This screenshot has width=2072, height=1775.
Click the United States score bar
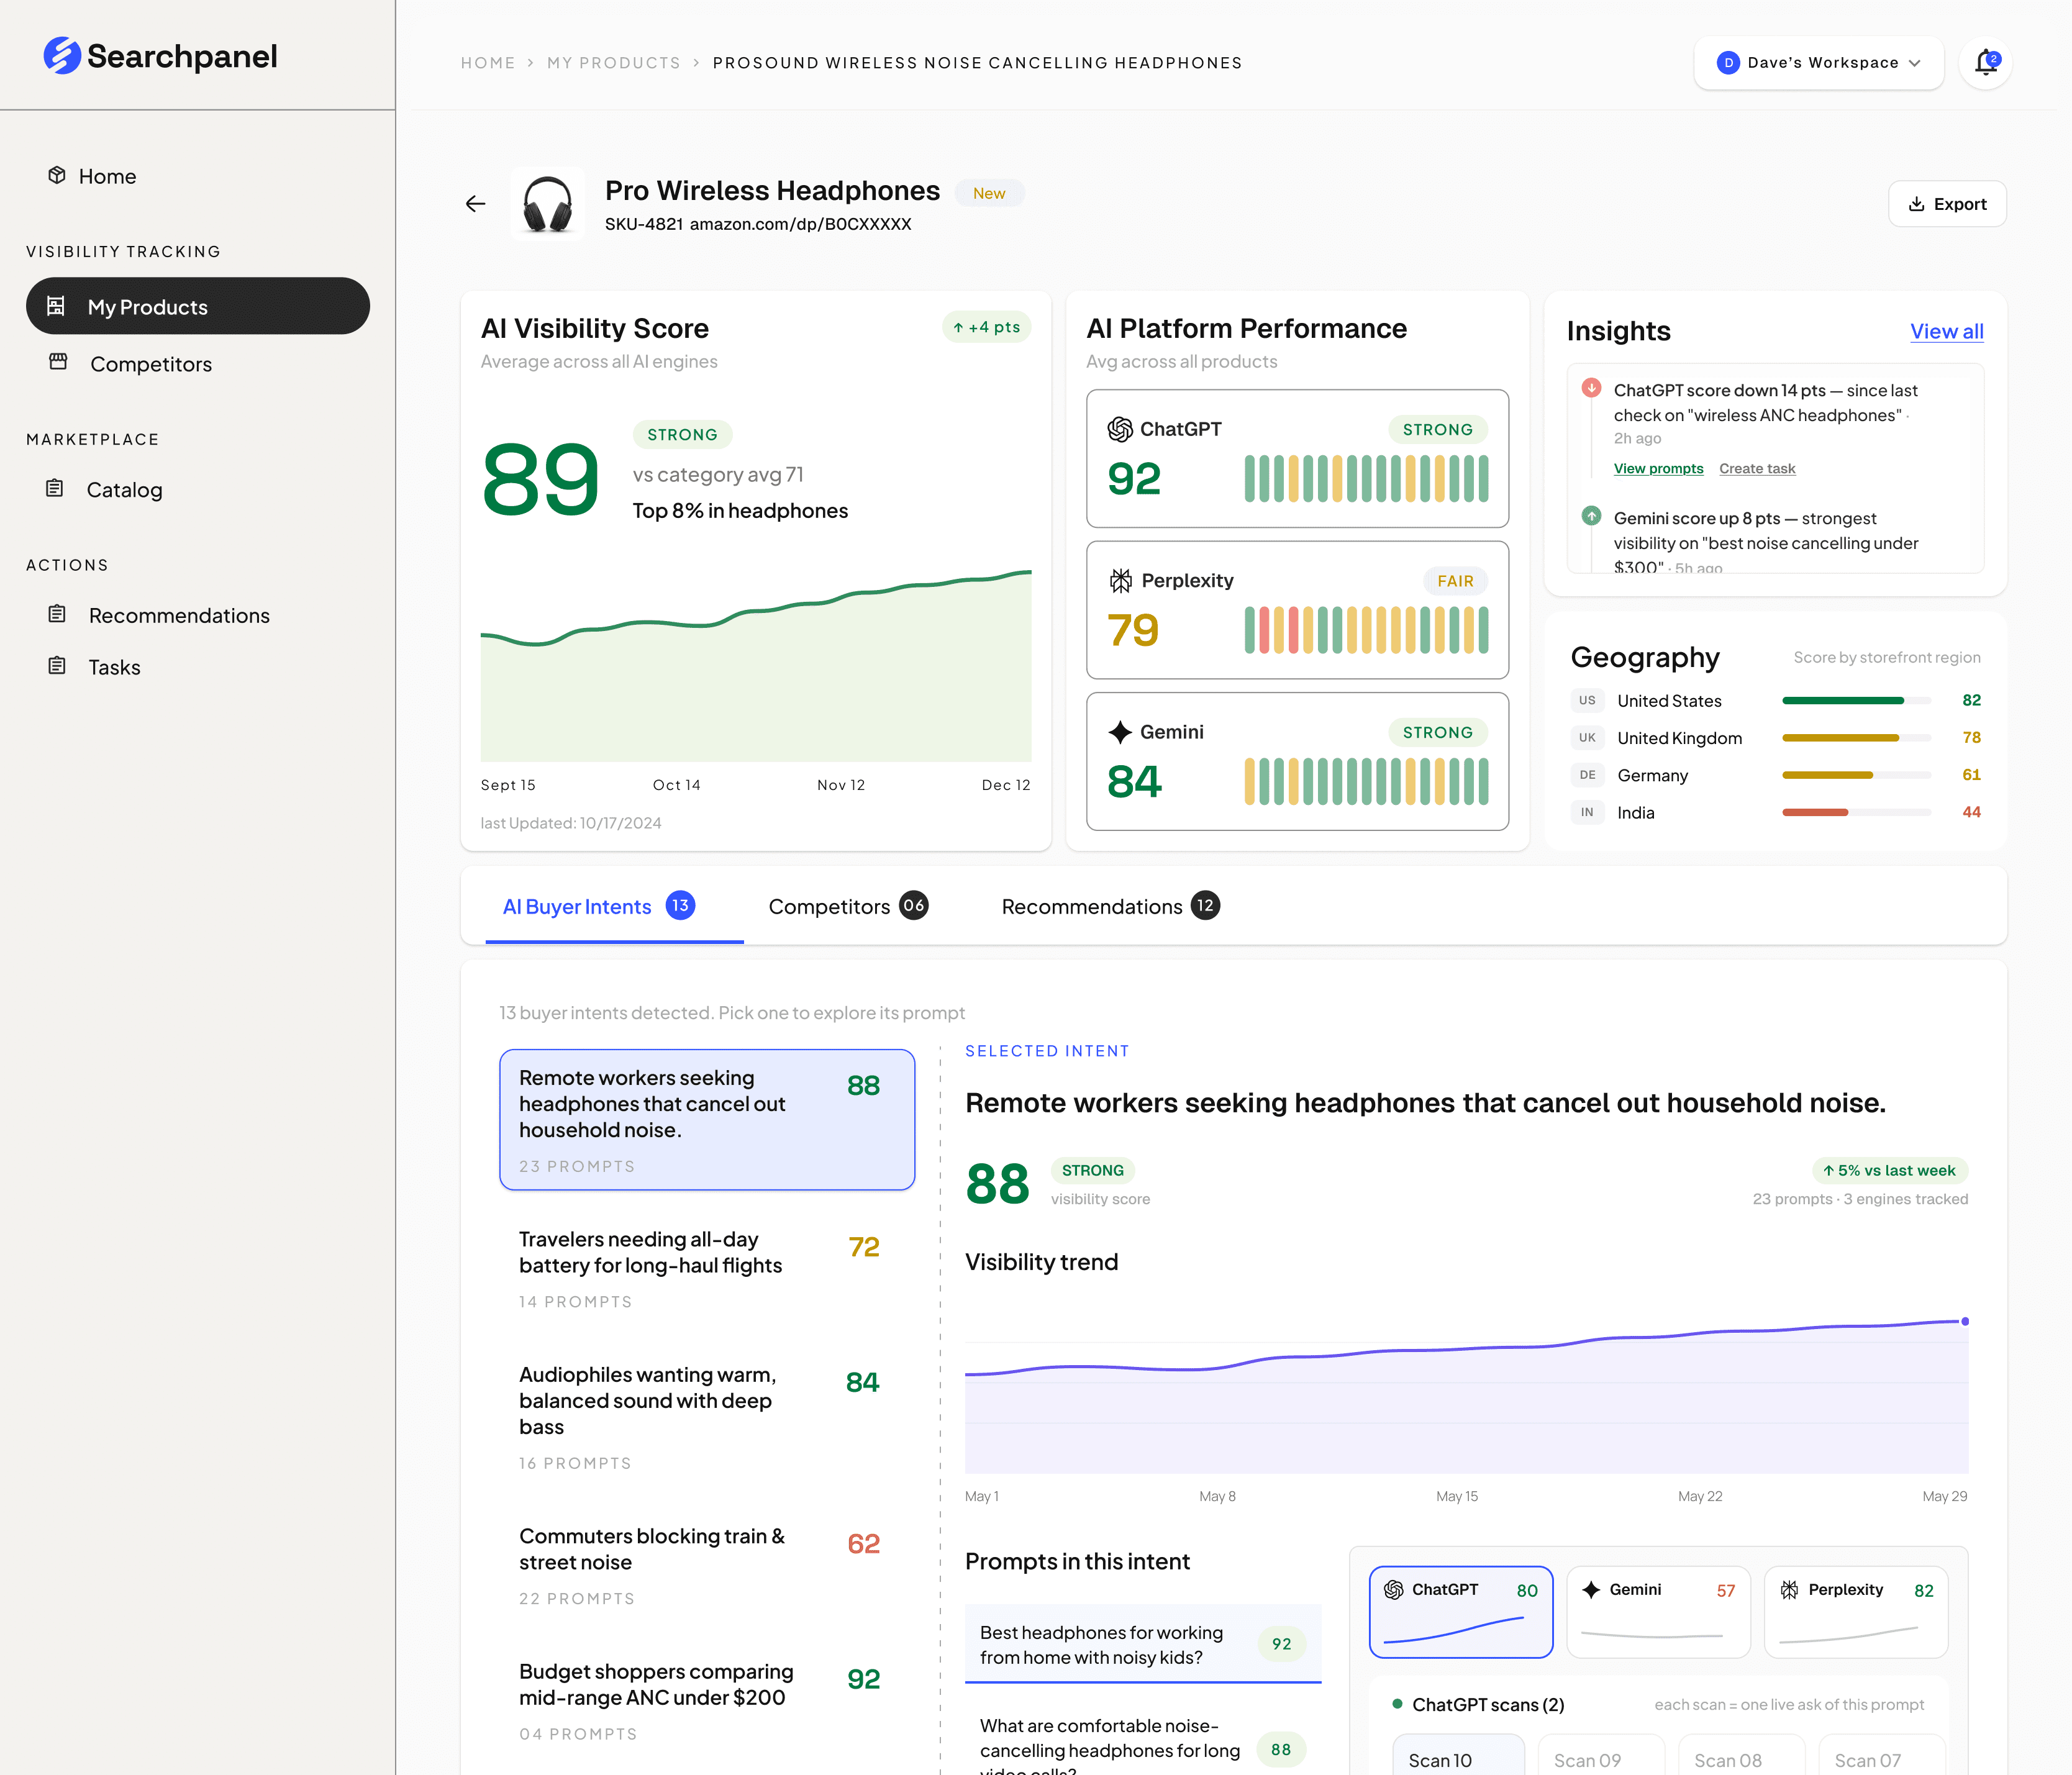1856,700
